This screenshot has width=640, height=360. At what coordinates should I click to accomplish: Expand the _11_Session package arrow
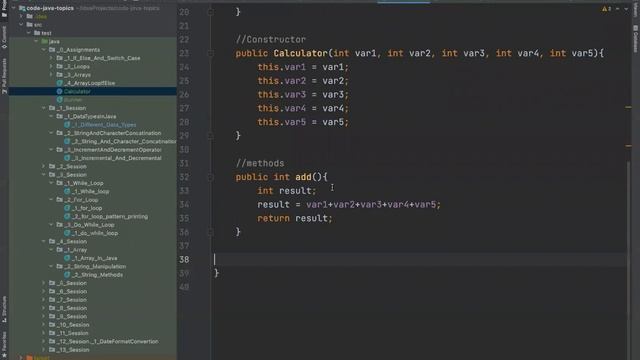44,333
